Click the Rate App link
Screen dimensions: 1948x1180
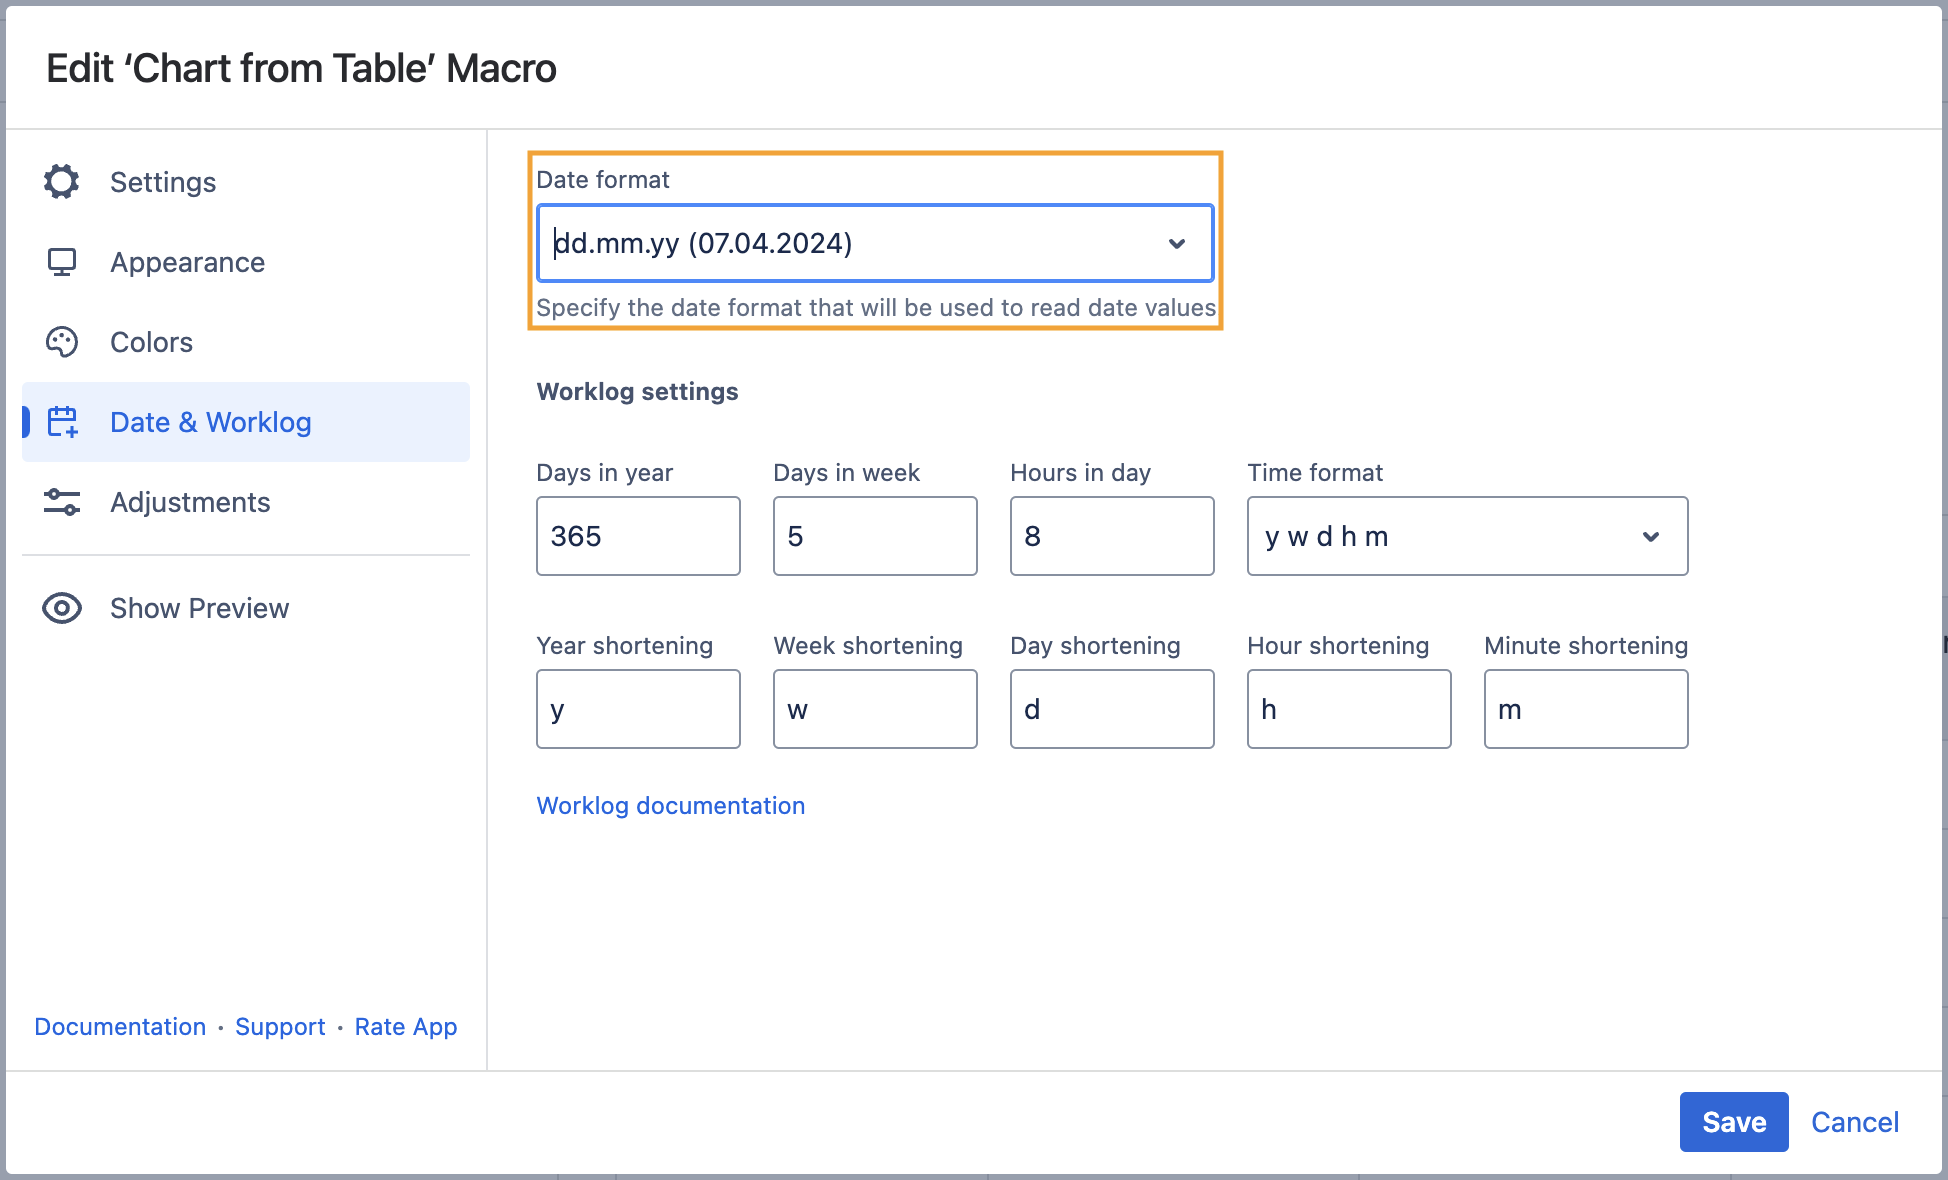tap(405, 1027)
